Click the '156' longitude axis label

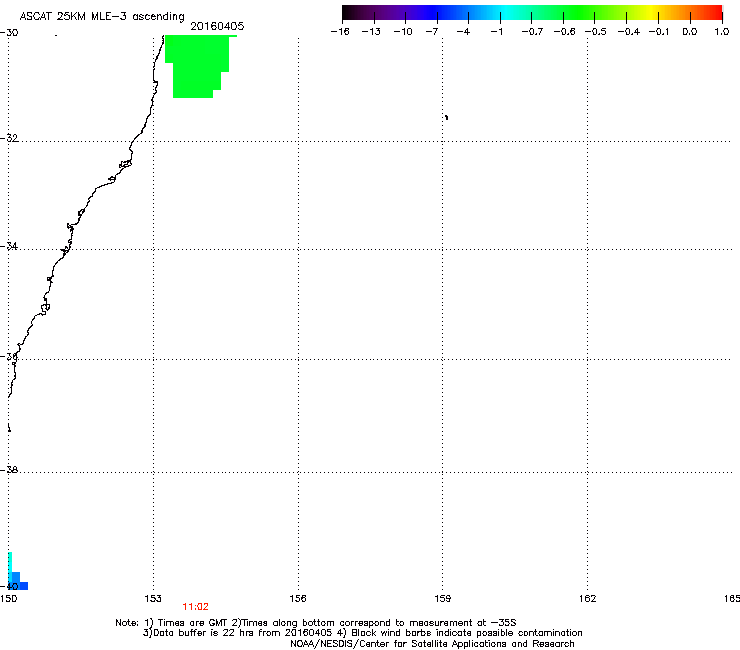[x=298, y=599]
